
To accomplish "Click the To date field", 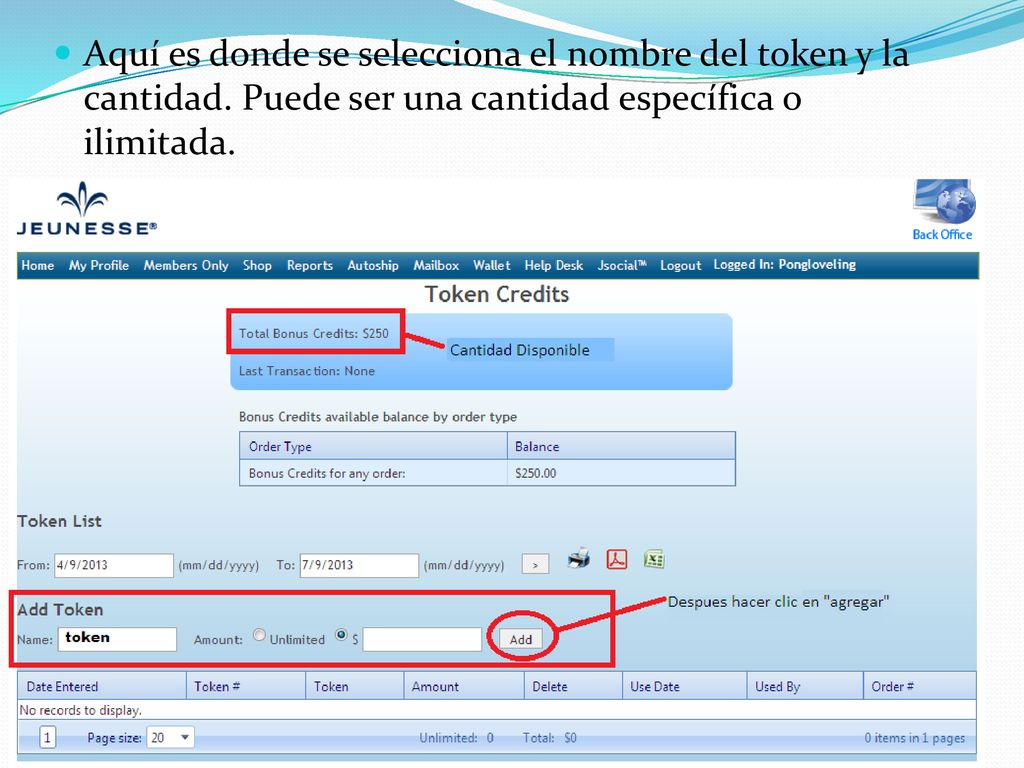I will [359, 566].
